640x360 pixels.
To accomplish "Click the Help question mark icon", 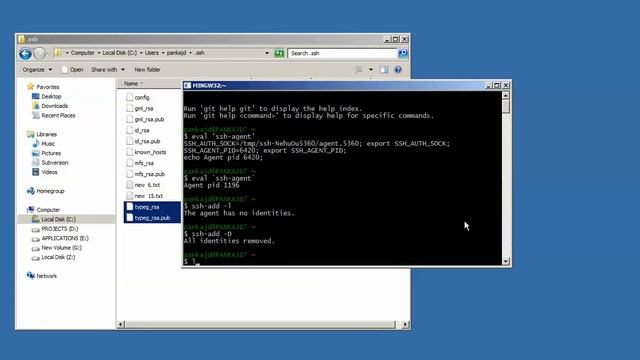I will pyautogui.click(x=398, y=70).
